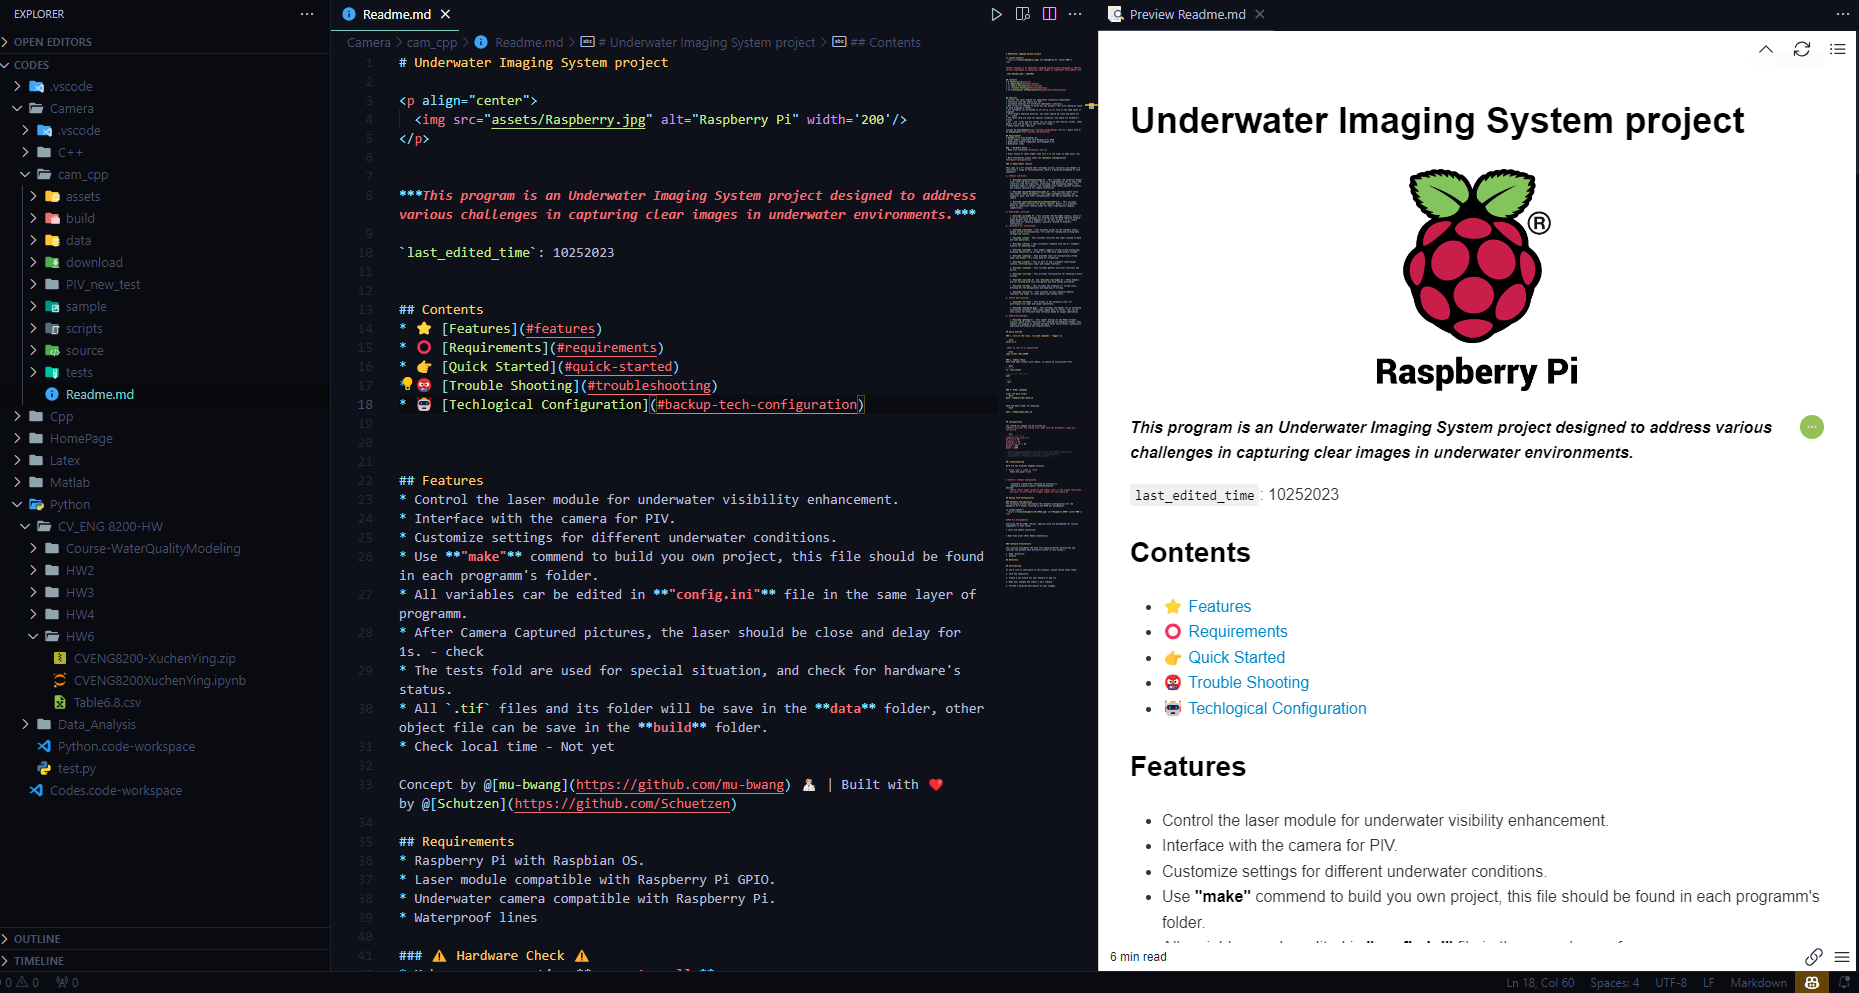The image size is (1859, 993).
Task: Open CVENG8200-XuchenYing.zip file
Action: pyautogui.click(x=154, y=658)
